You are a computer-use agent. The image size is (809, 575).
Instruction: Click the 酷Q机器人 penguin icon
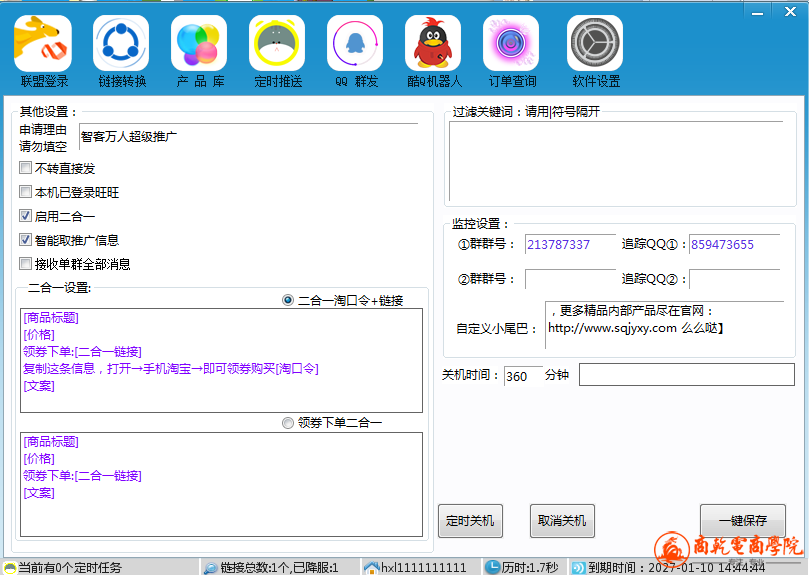[433, 44]
